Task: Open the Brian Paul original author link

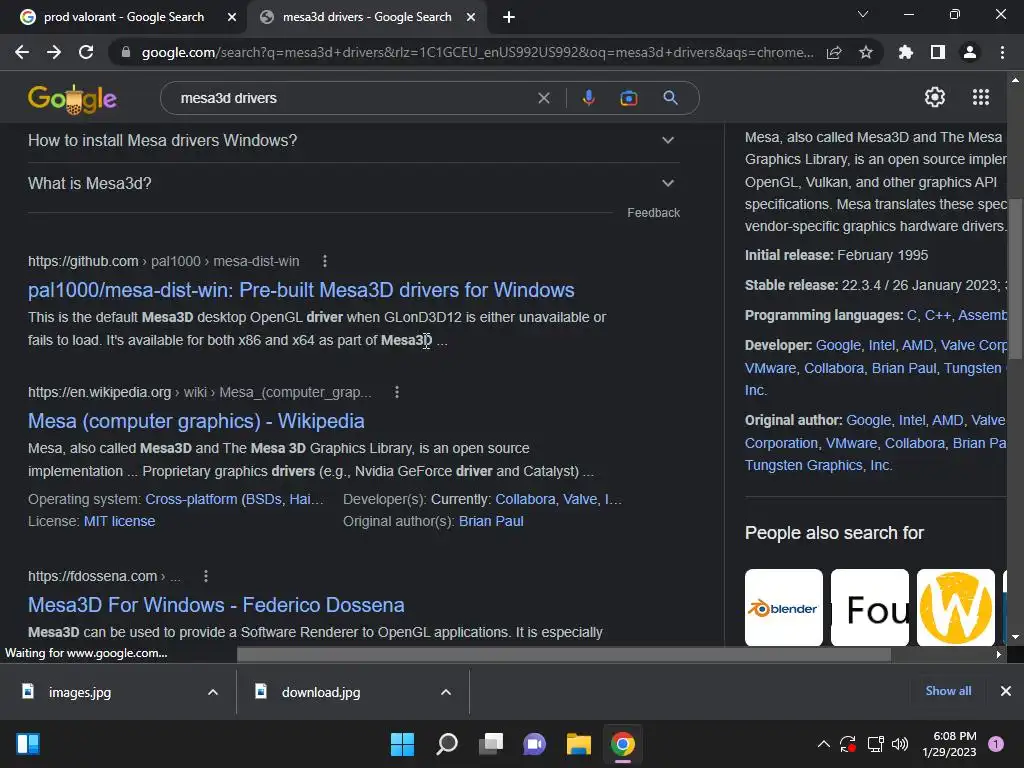Action: (491, 521)
